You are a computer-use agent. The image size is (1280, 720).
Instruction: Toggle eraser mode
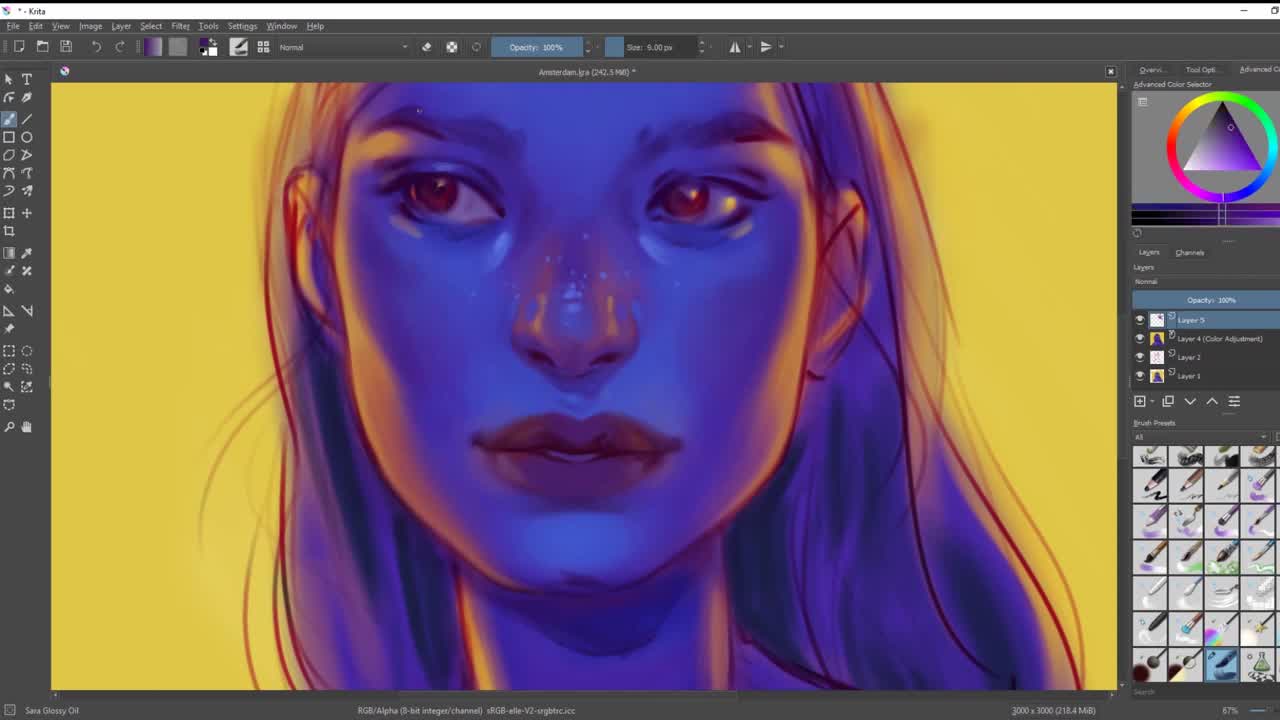(427, 47)
